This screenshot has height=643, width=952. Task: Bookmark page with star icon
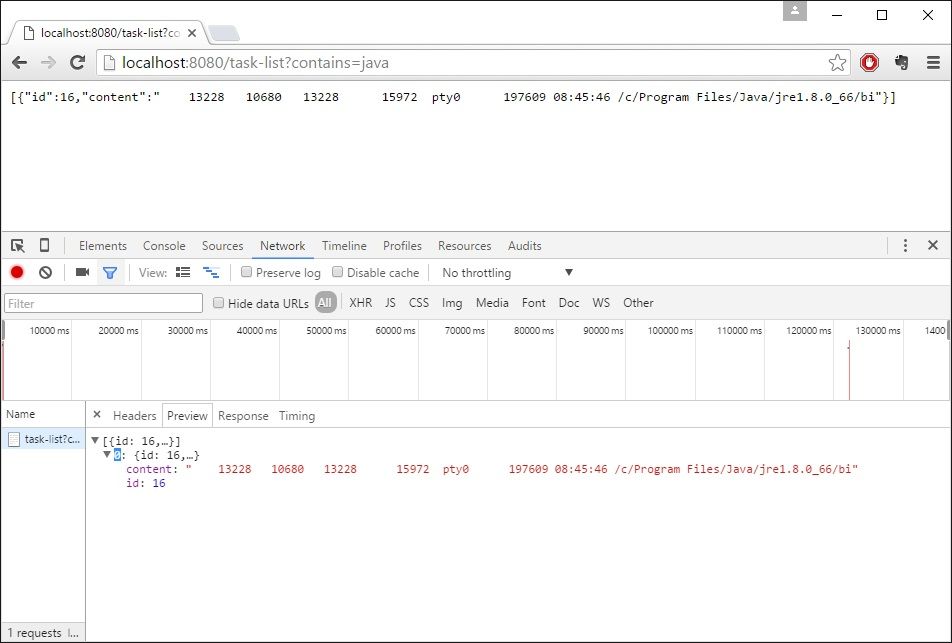coord(837,63)
